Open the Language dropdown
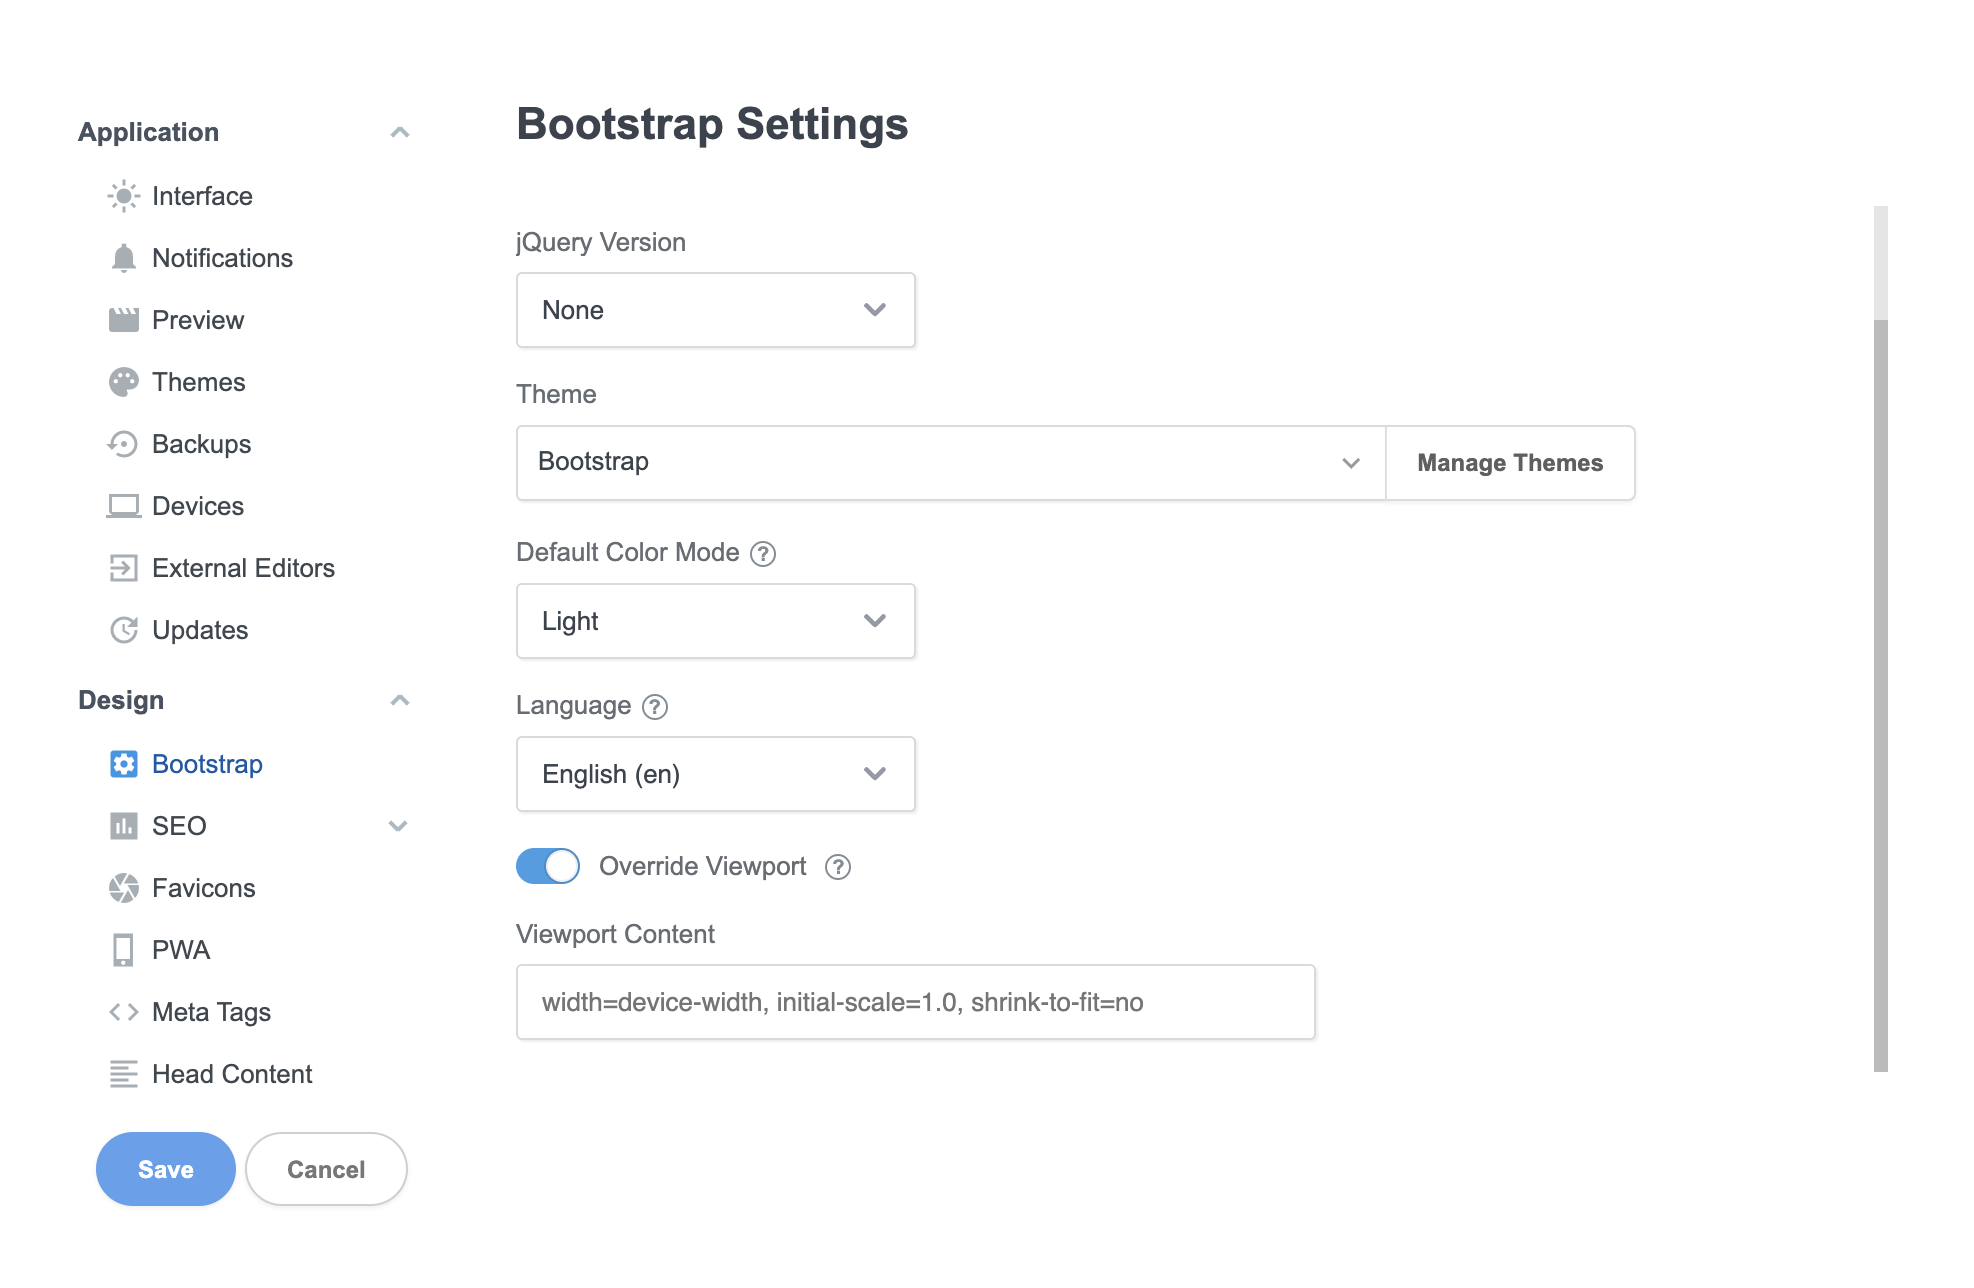Image resolution: width=1974 pixels, height=1288 pixels. [715, 774]
